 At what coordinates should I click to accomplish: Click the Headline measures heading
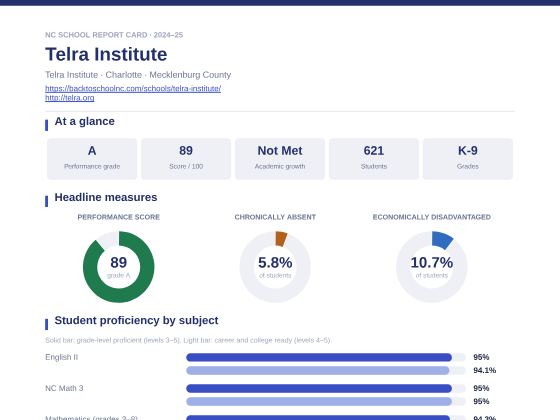click(x=106, y=197)
